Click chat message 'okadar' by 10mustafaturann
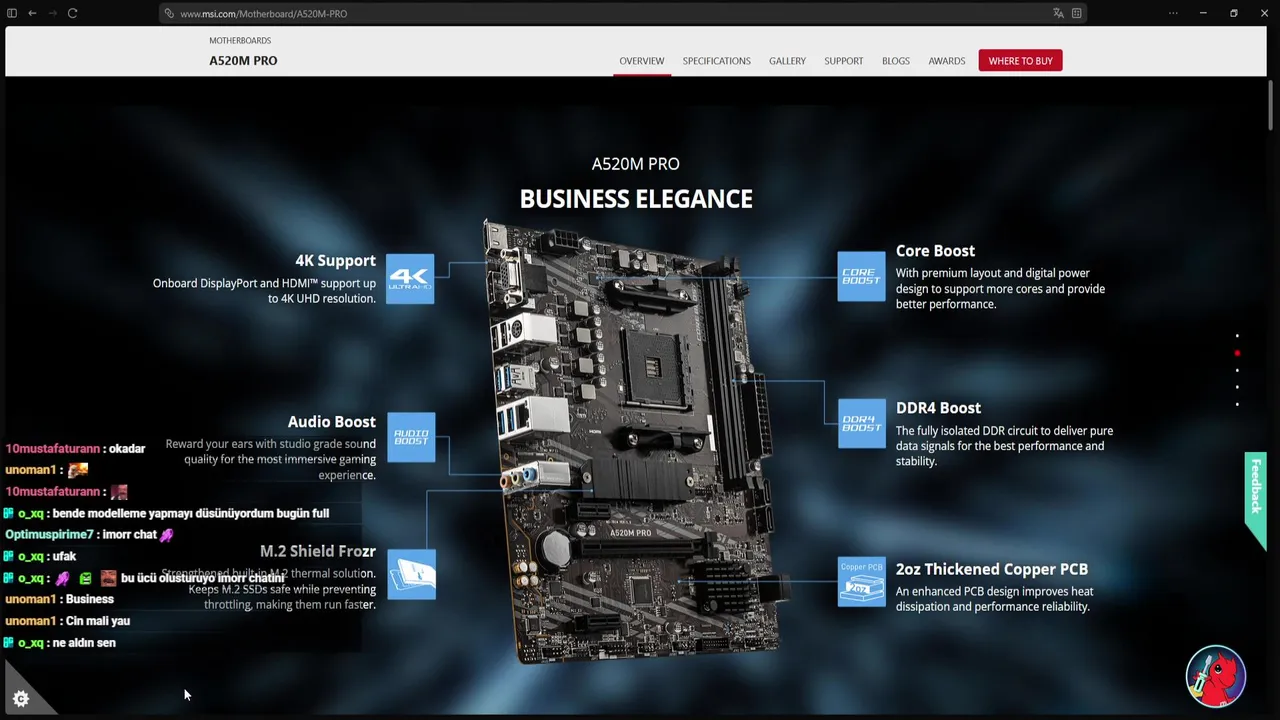Viewport: 1280px width, 720px height. tap(127, 449)
